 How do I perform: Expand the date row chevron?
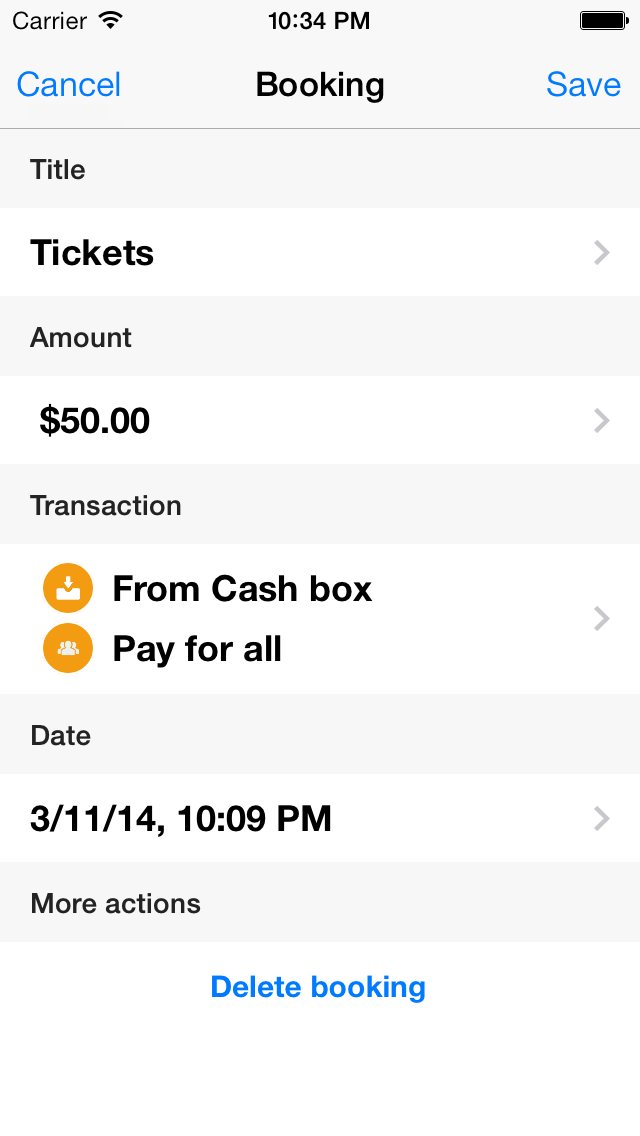point(601,819)
